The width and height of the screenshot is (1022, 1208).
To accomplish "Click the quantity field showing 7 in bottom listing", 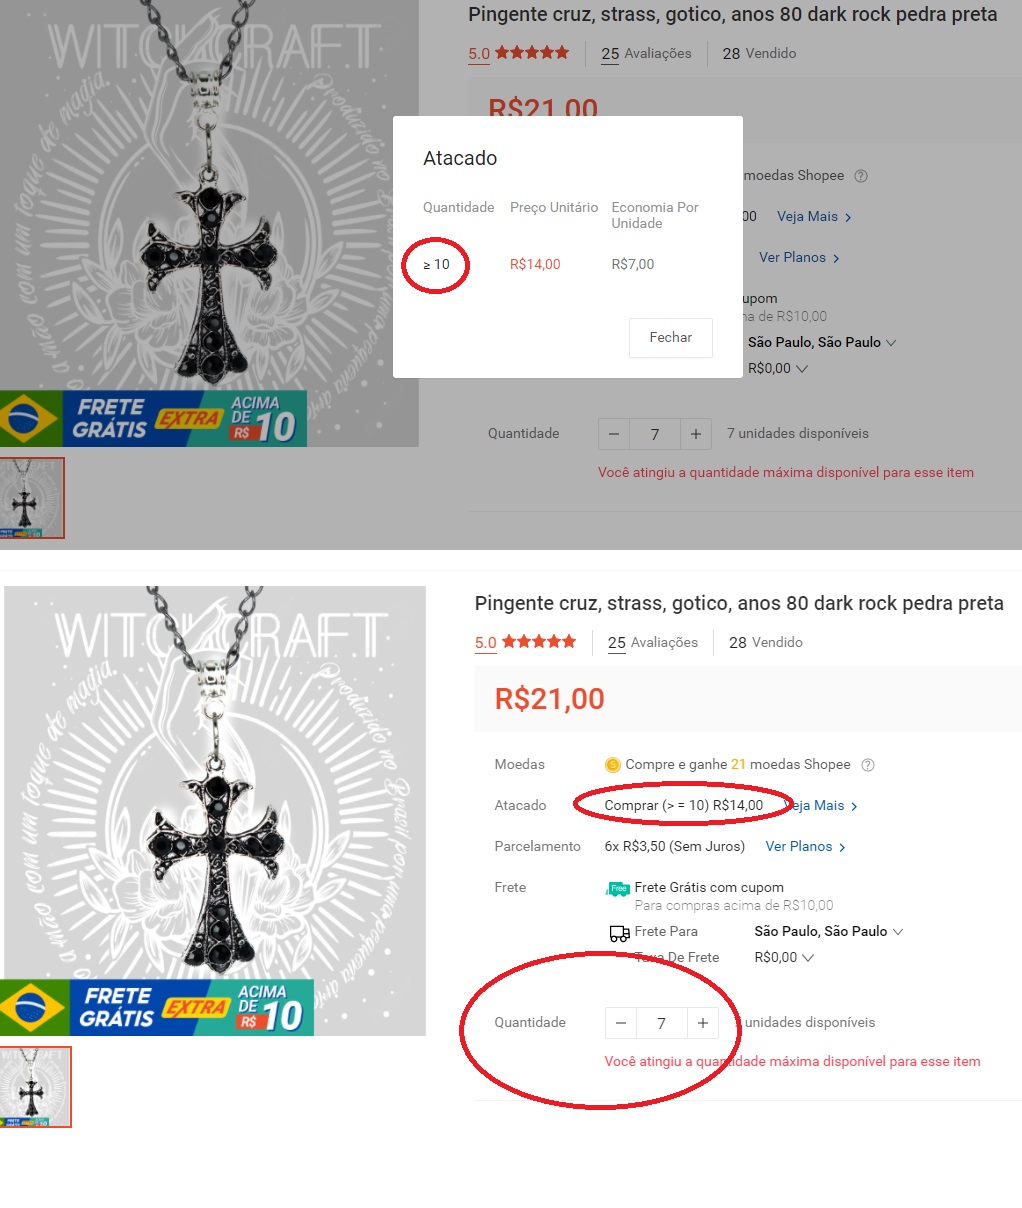I will point(662,1023).
